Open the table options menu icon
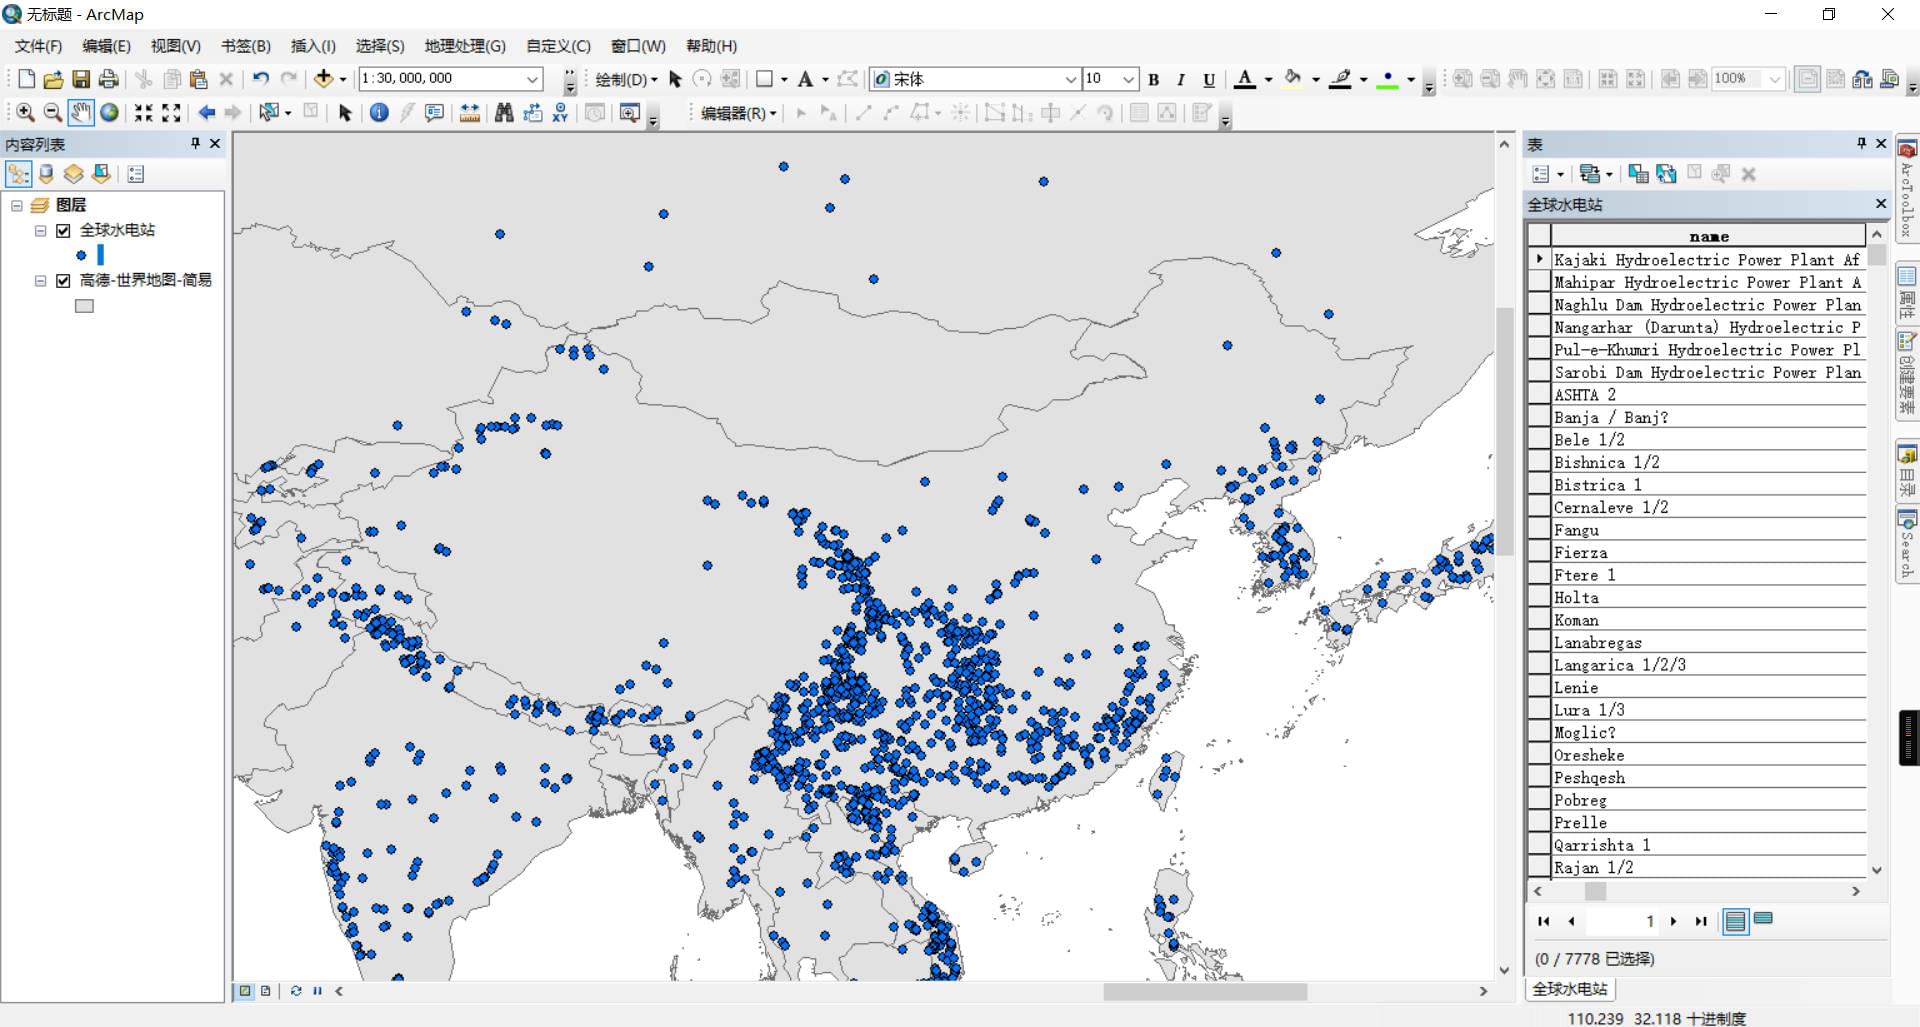1920x1027 pixels. pos(1547,174)
